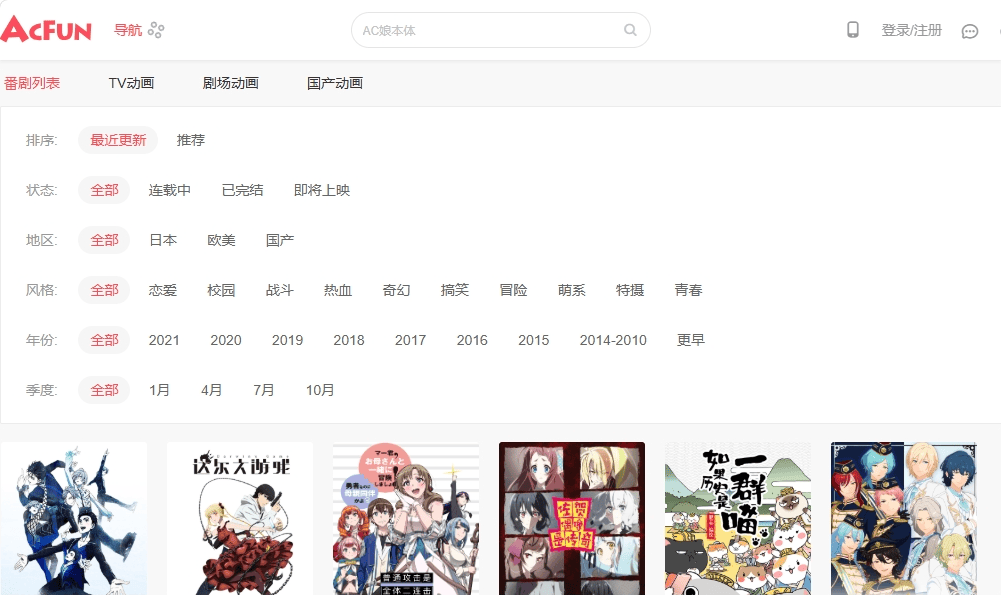Filter style by 特摄
The height and width of the screenshot is (595, 1001).
tap(630, 290)
